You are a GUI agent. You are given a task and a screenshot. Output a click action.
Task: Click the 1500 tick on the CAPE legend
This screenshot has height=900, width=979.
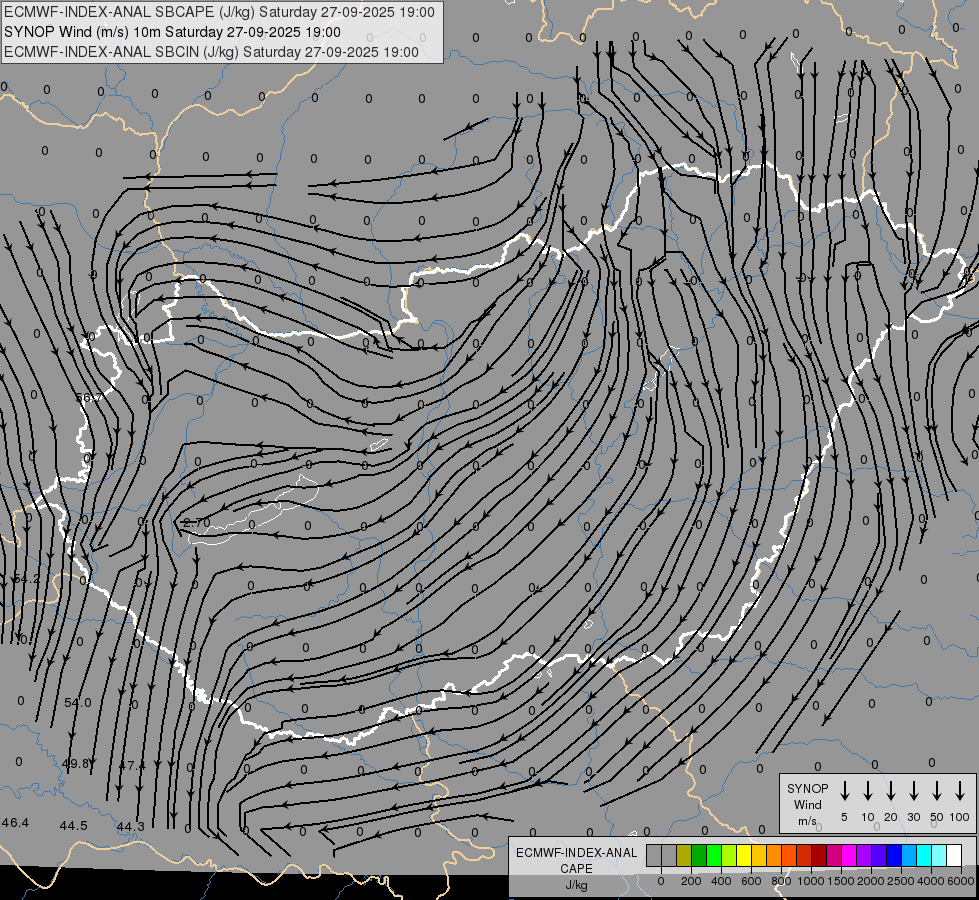click(841, 881)
